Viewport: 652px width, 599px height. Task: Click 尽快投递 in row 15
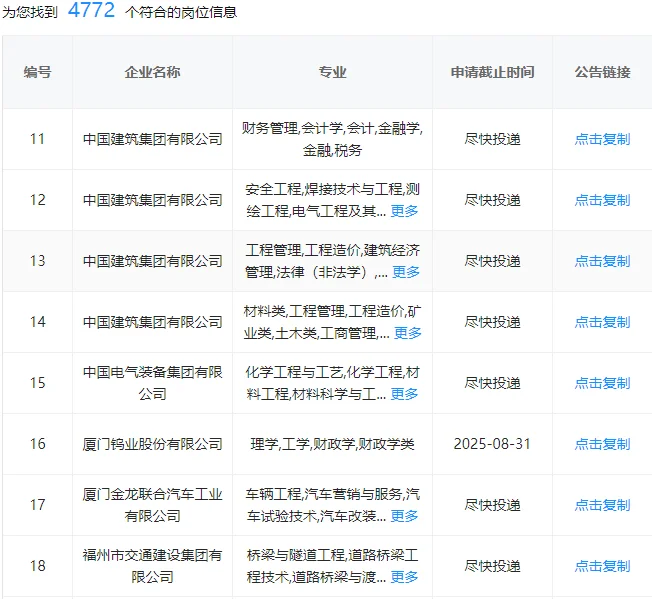492,383
